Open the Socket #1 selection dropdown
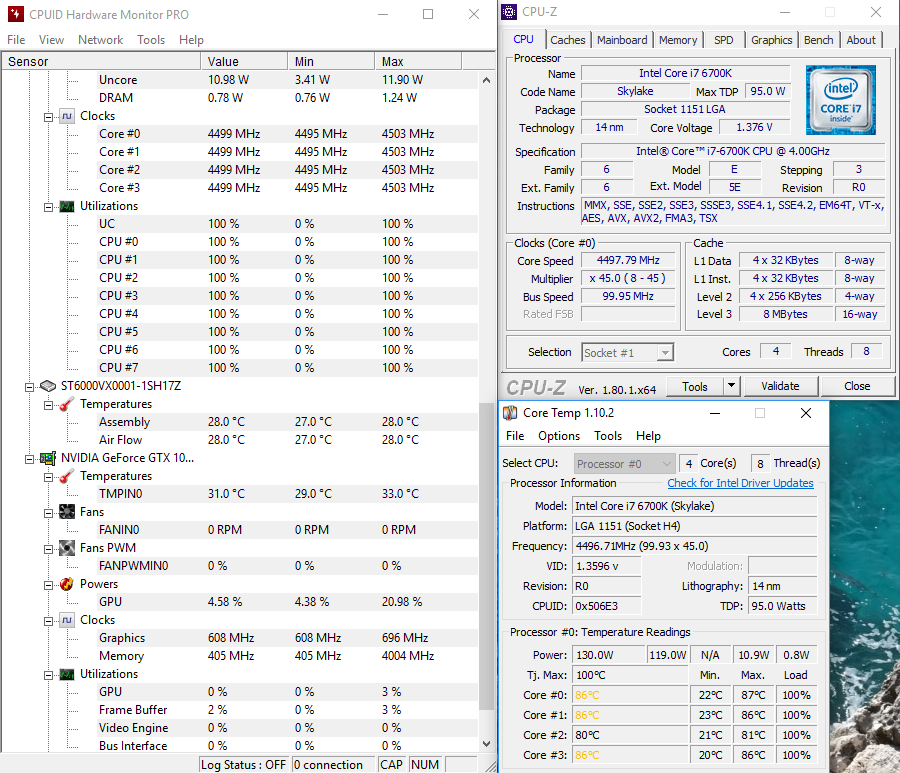Image resolution: width=900 pixels, height=773 pixels. (x=627, y=352)
